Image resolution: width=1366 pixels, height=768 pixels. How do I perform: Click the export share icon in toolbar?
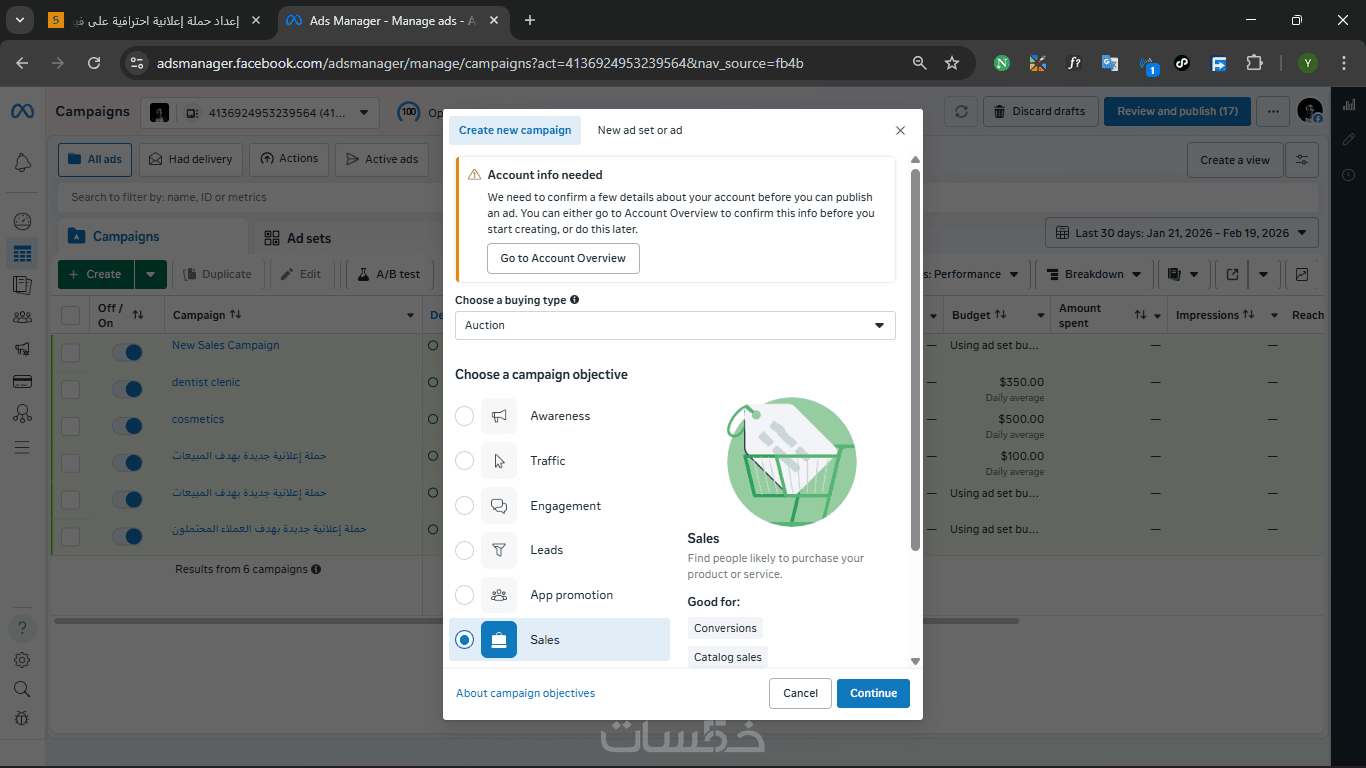tap(1232, 274)
